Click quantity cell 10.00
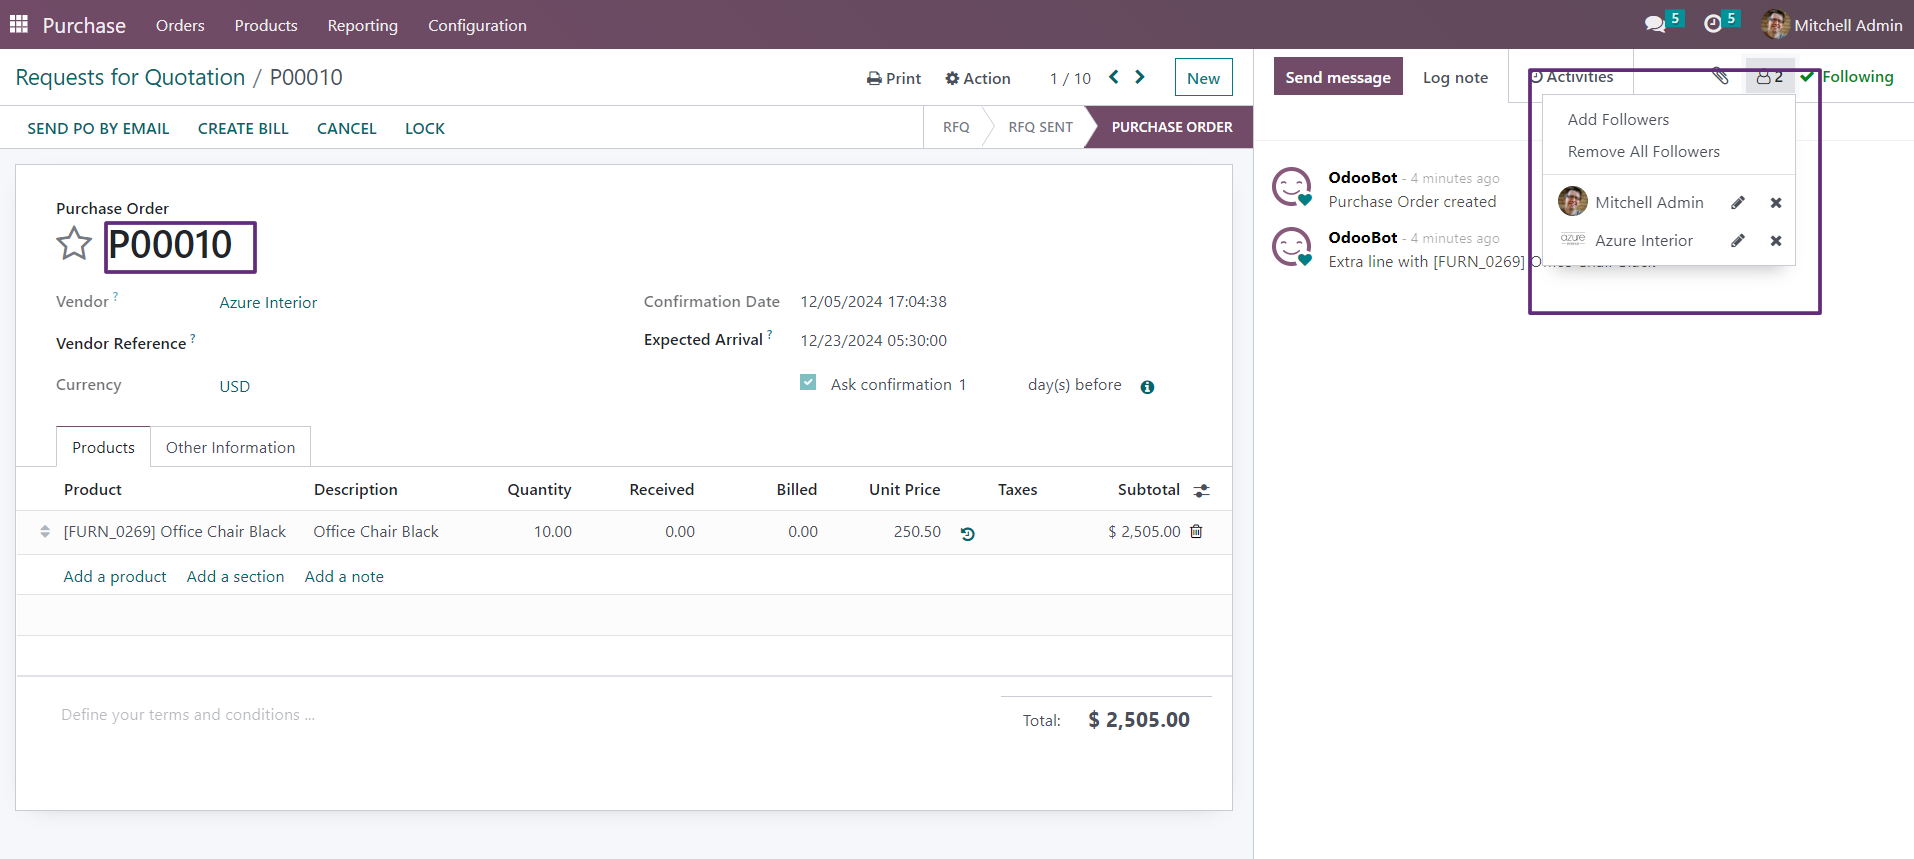This screenshot has height=859, width=1914. click(x=552, y=532)
